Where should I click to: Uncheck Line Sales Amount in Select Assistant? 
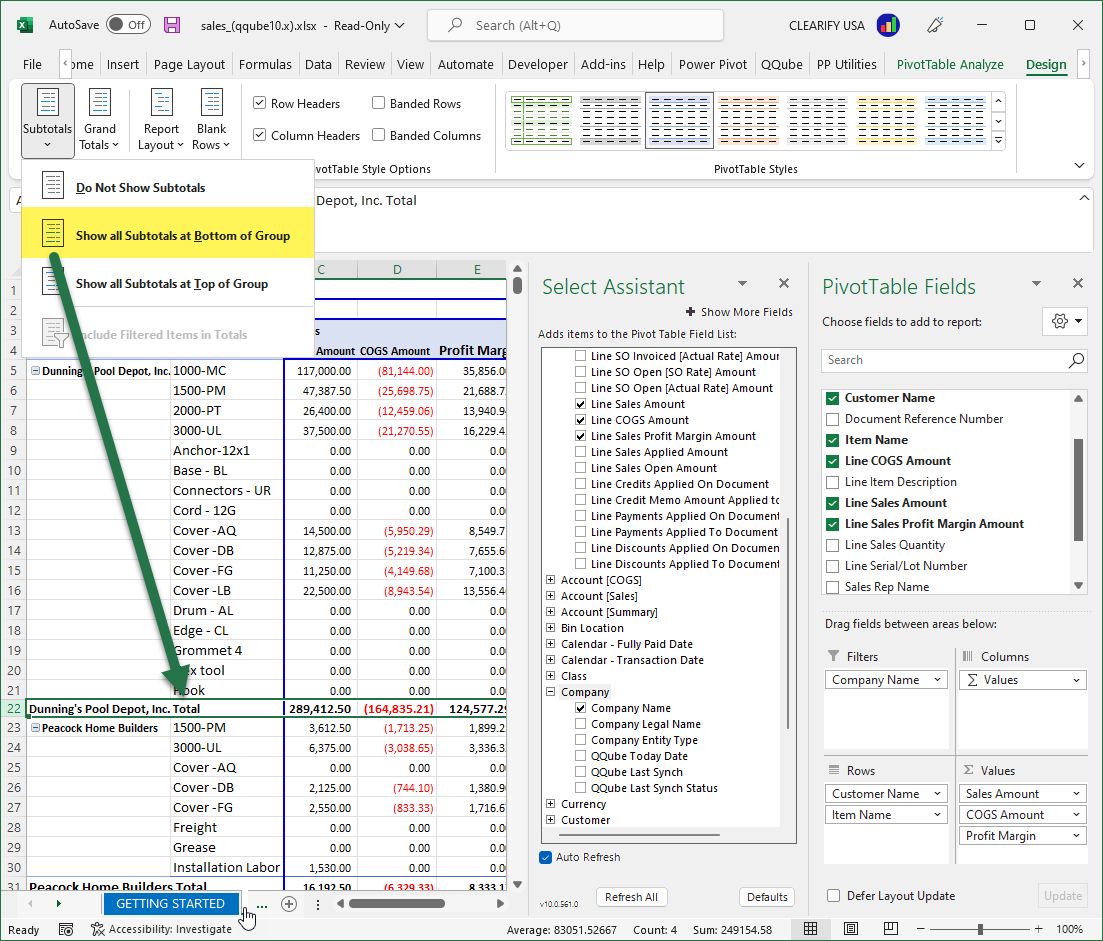click(x=580, y=404)
